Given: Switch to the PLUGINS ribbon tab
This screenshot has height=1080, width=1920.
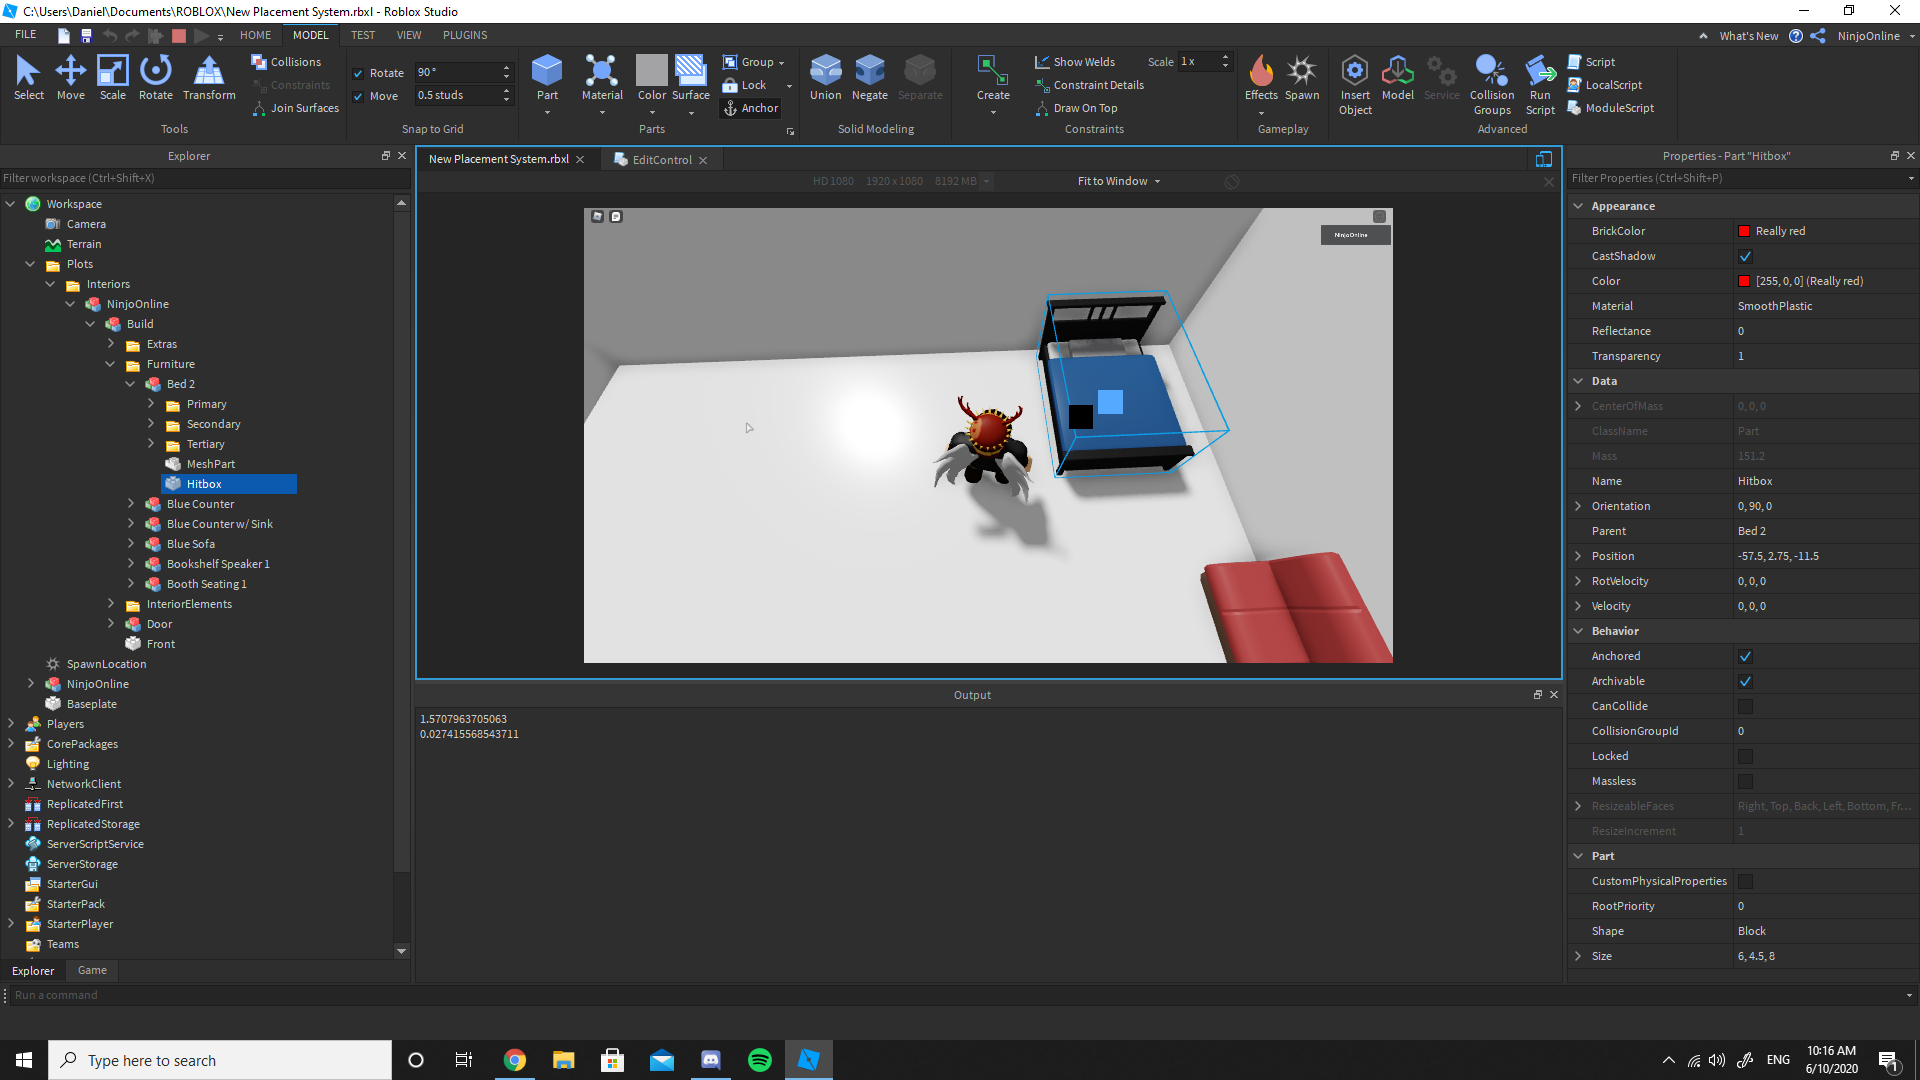Looking at the screenshot, I should tap(465, 35).
